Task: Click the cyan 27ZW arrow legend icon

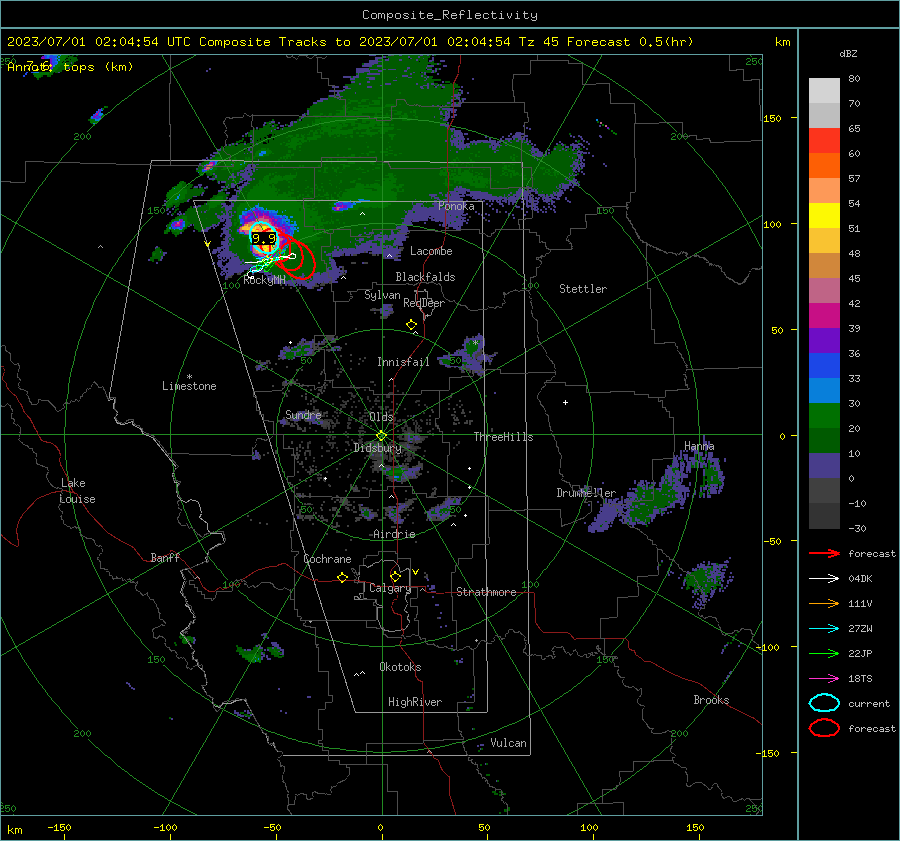Action: pyautogui.click(x=824, y=629)
